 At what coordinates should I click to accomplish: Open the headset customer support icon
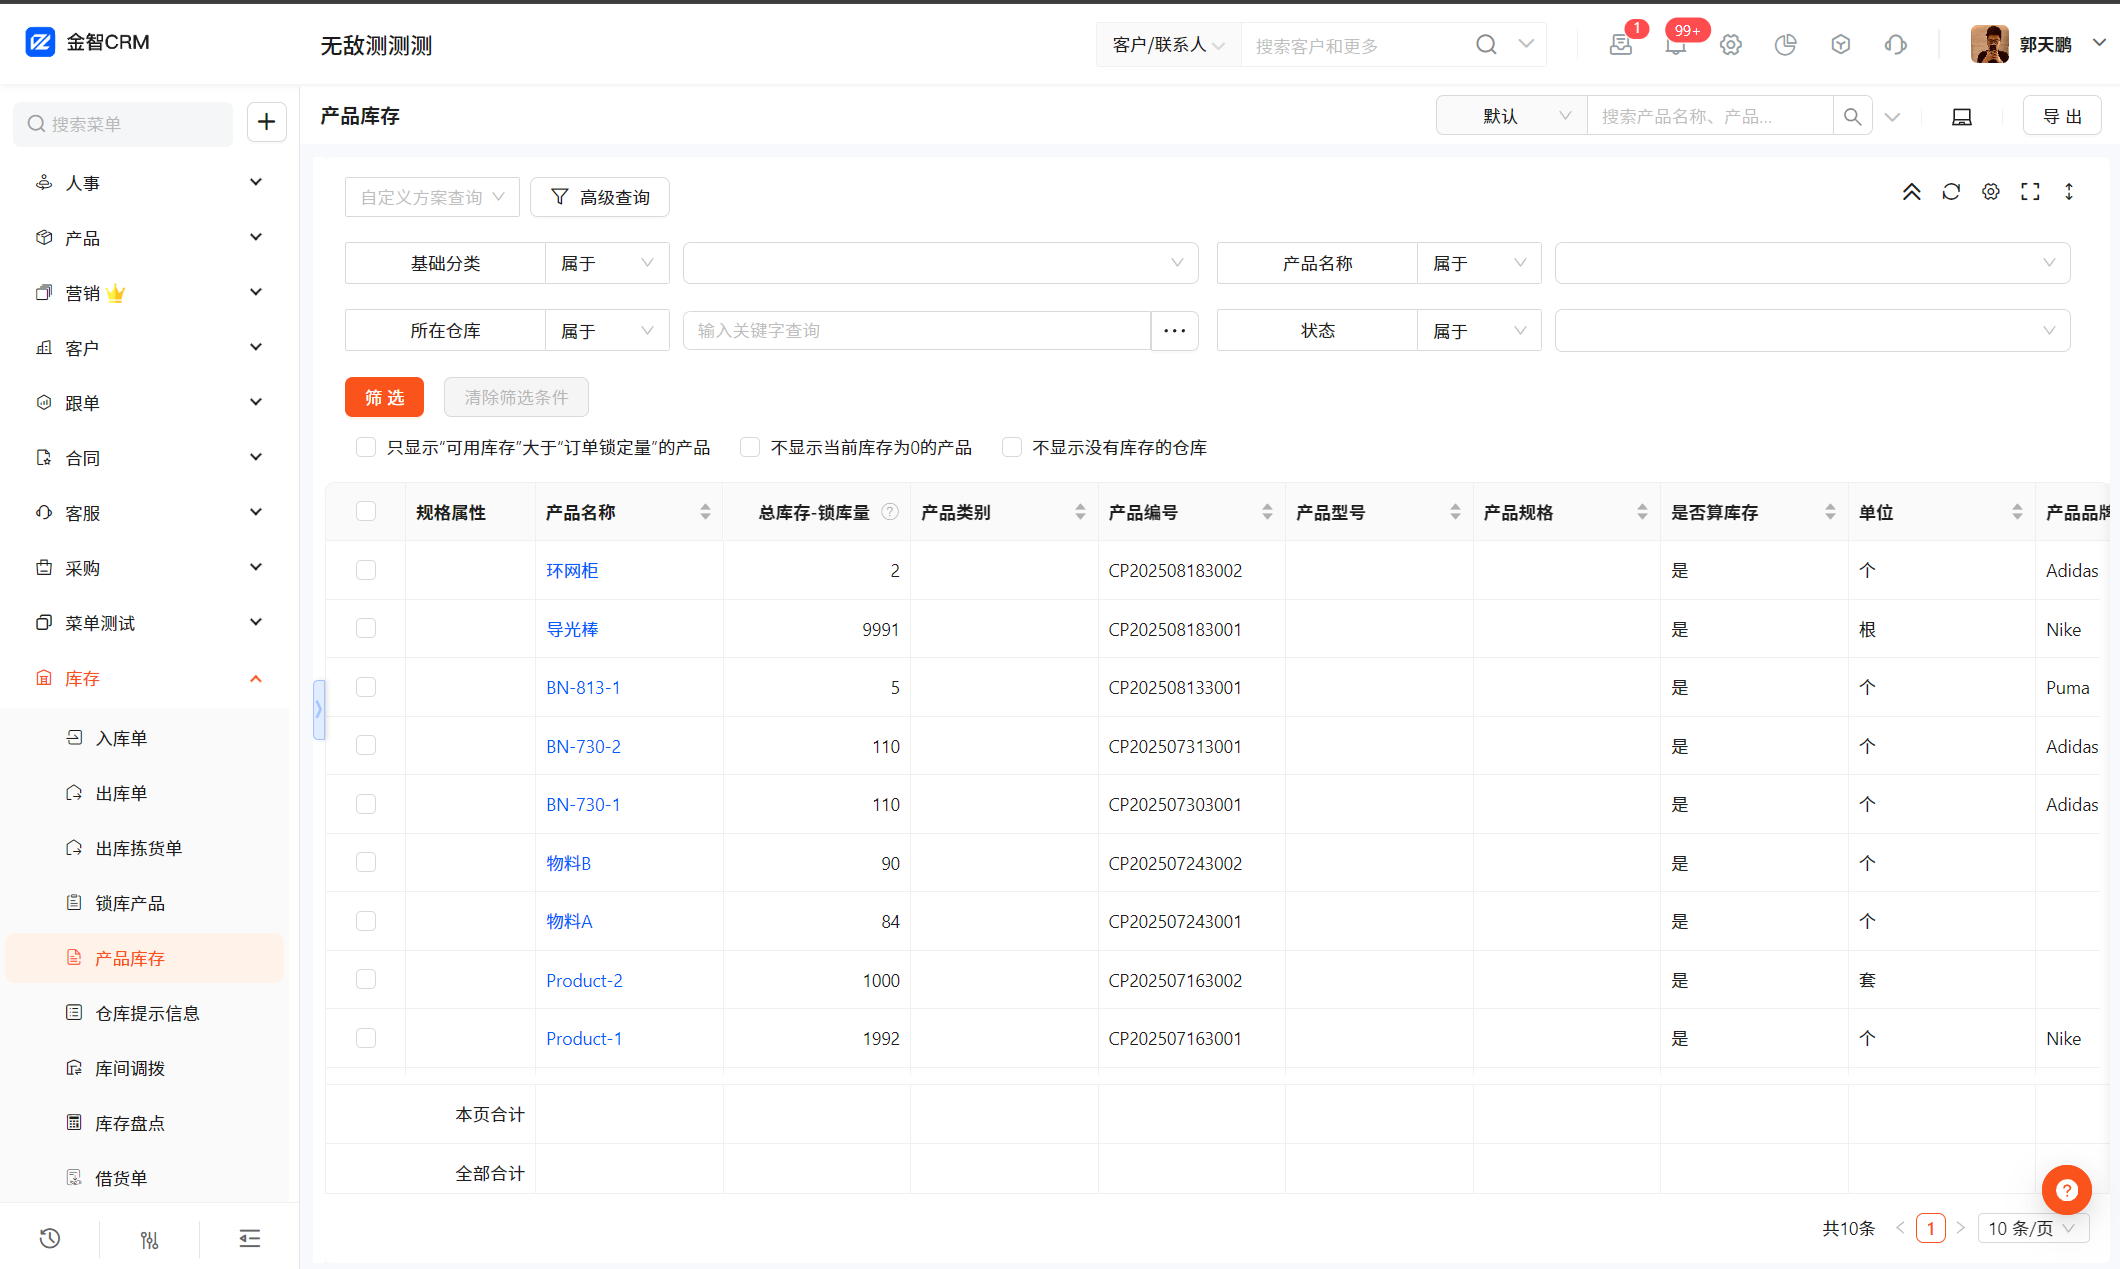(x=1895, y=45)
